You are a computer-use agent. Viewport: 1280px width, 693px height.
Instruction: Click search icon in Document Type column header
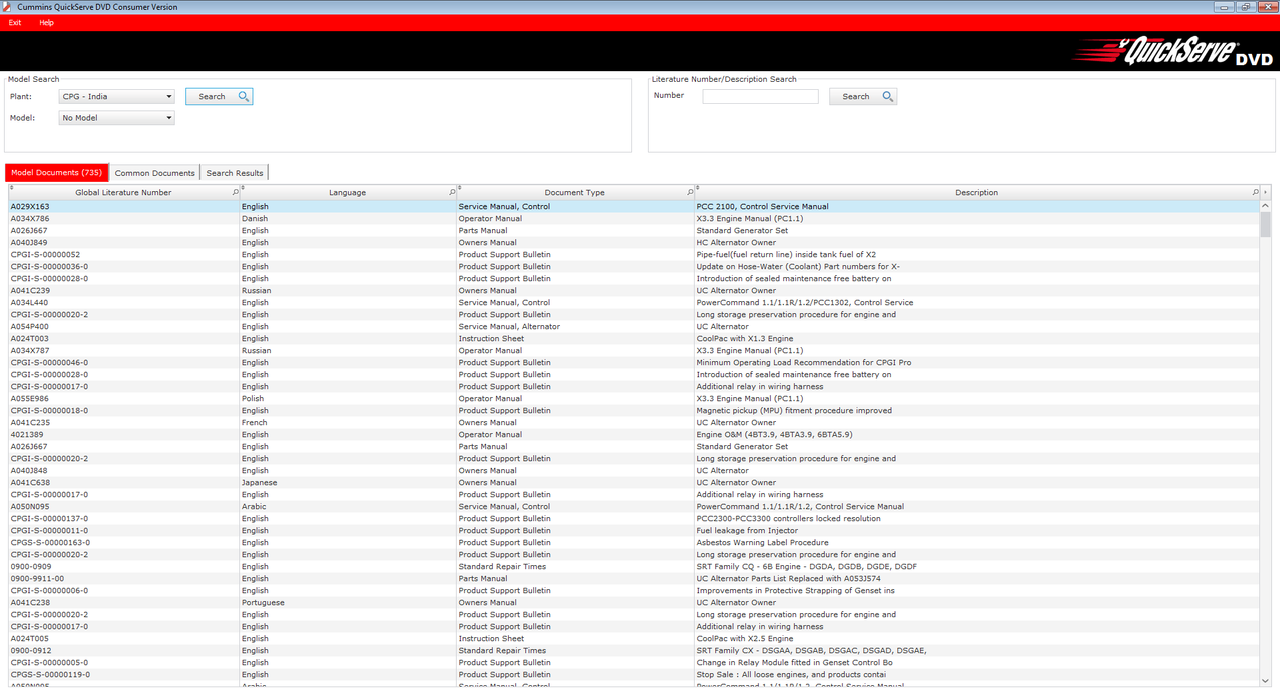coord(689,192)
